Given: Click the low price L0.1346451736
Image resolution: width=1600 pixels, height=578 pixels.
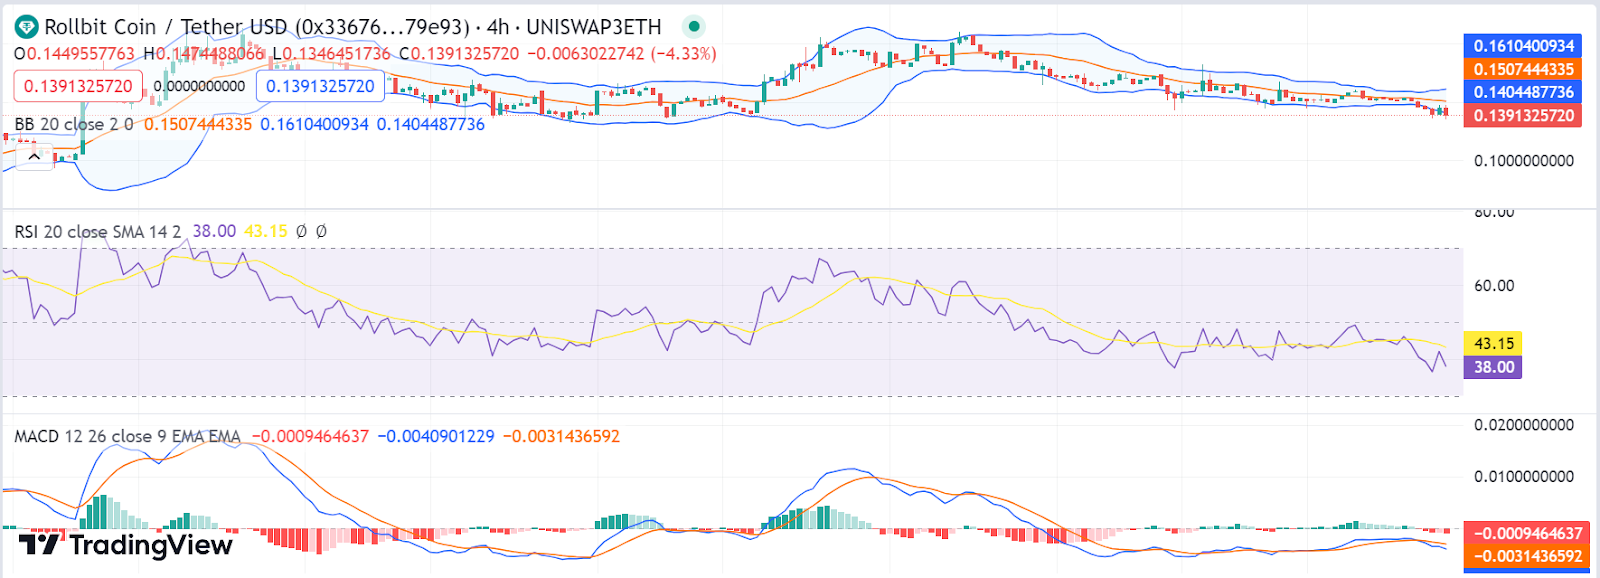Looking at the screenshot, I should (x=331, y=54).
